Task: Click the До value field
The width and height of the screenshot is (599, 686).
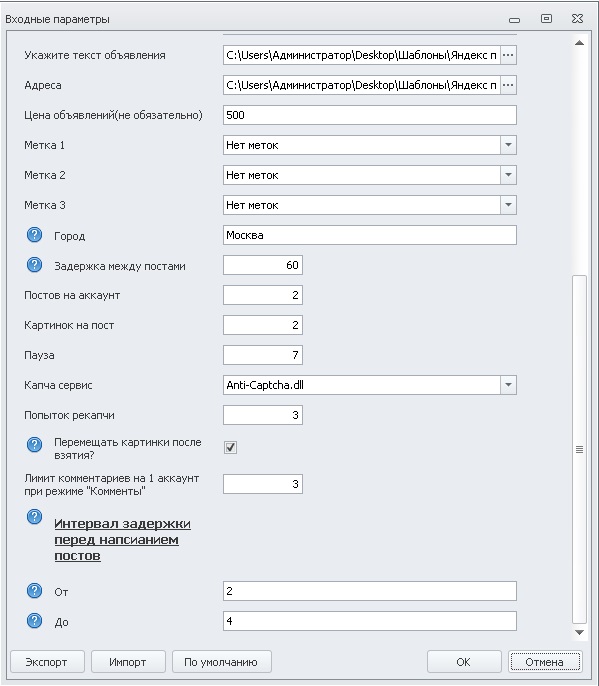Action: 370,621
